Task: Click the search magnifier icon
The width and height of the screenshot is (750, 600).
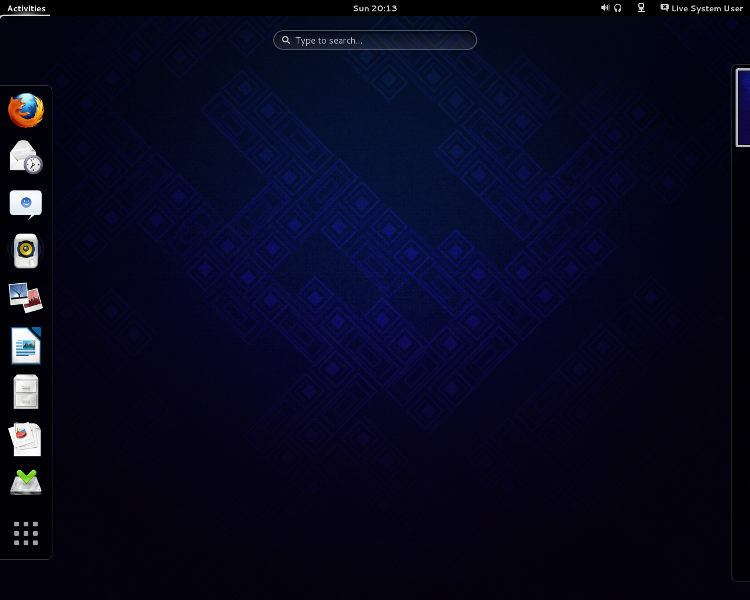Action: [286, 40]
